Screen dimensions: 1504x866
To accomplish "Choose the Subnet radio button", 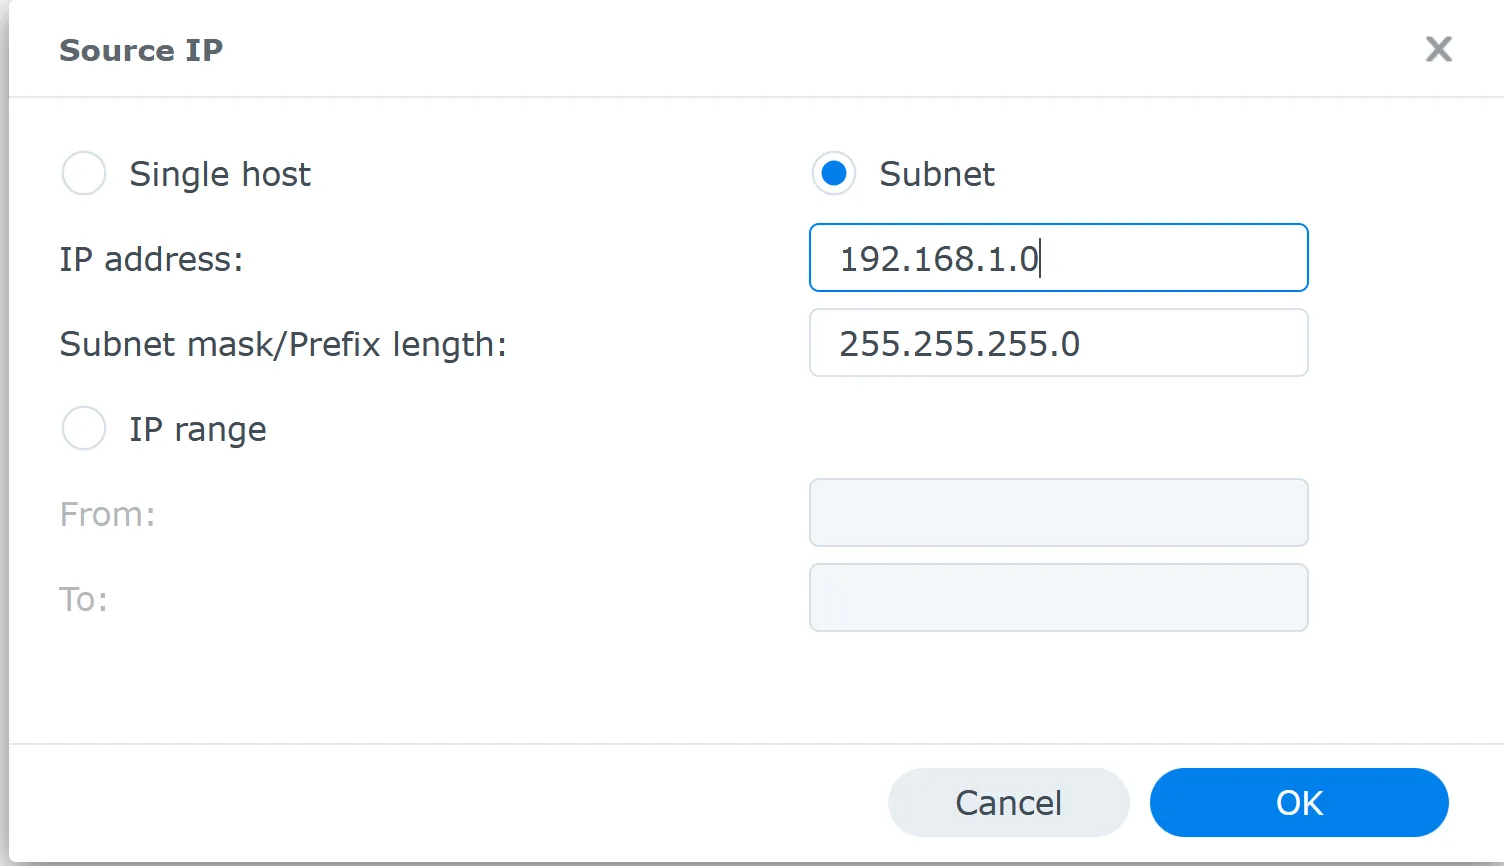I will [x=834, y=174].
